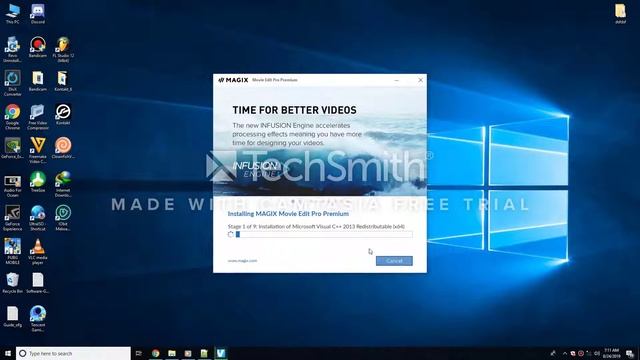Screen dimensions: 640x360
Task: Launch UltraISO shortcut on desktop
Action: (38, 218)
